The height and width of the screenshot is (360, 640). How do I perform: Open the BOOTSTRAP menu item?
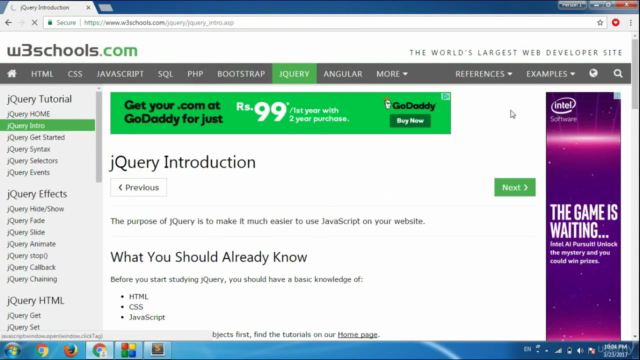[x=241, y=74]
